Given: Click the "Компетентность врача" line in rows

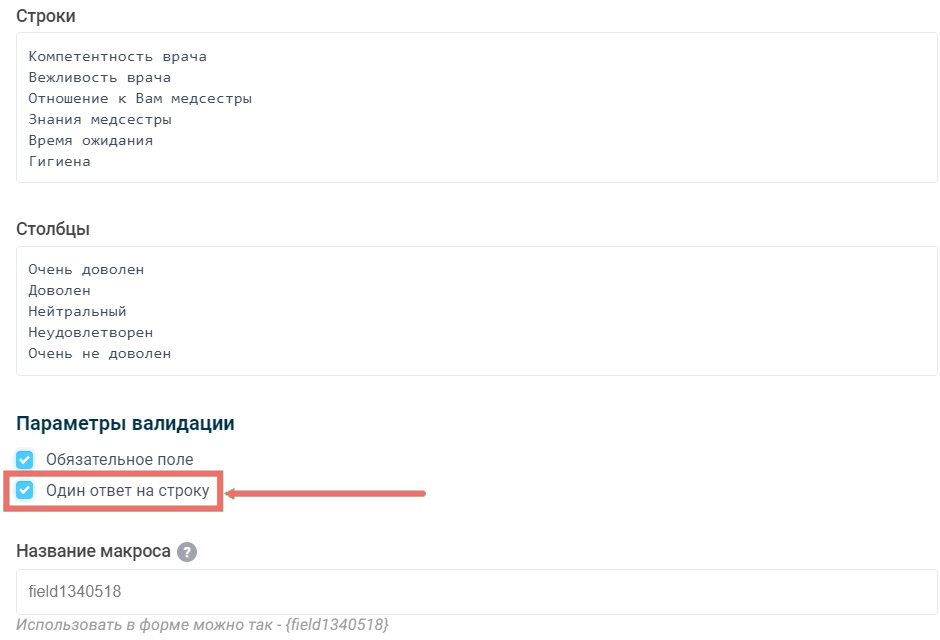Looking at the screenshot, I should [118, 57].
